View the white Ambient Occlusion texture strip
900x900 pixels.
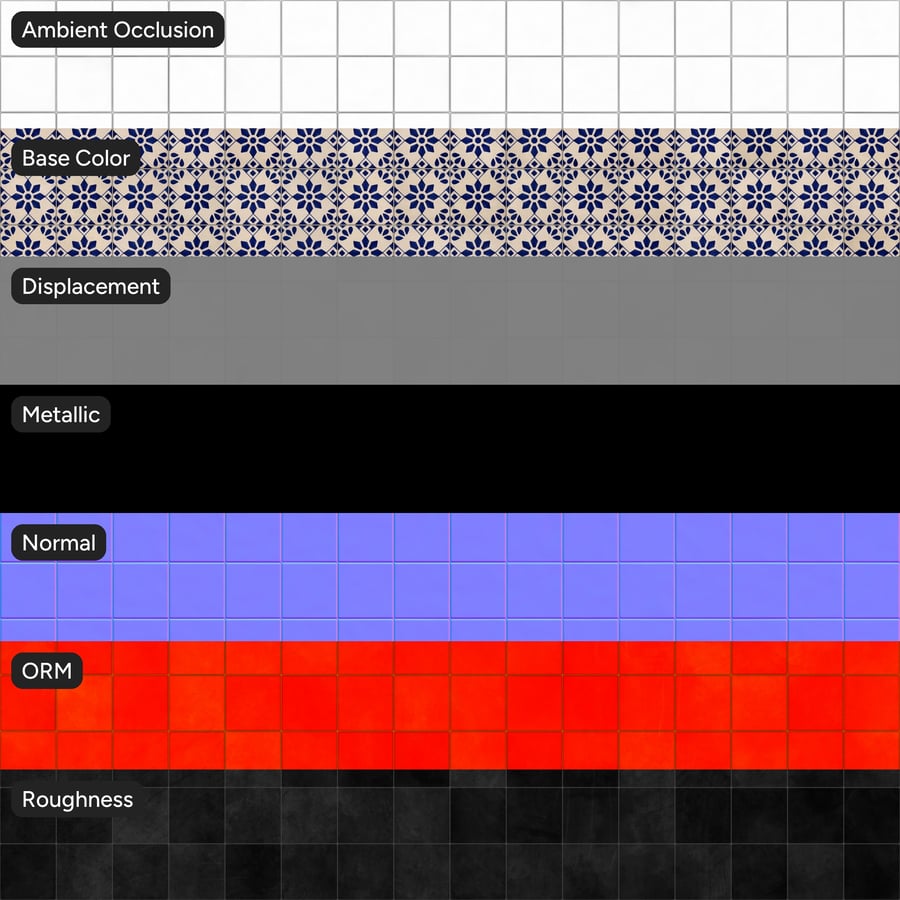click(450, 64)
